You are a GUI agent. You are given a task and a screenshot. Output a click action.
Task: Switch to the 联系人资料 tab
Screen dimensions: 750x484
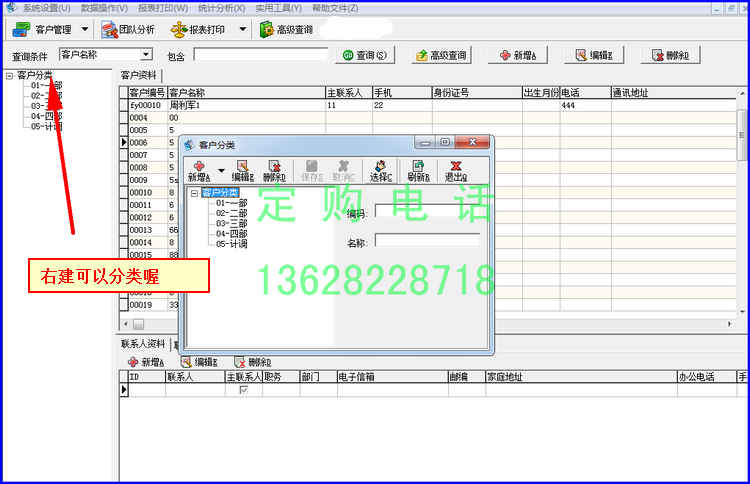pyautogui.click(x=143, y=344)
